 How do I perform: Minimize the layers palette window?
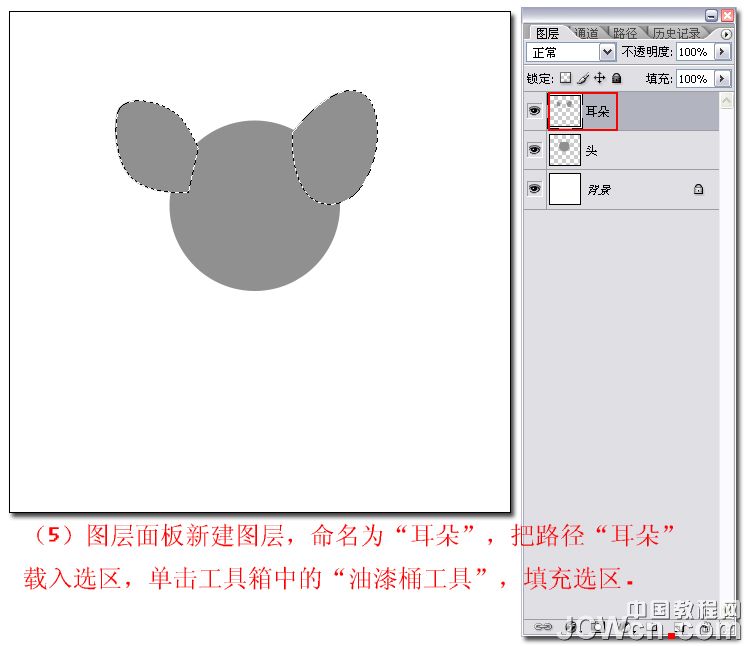711,16
